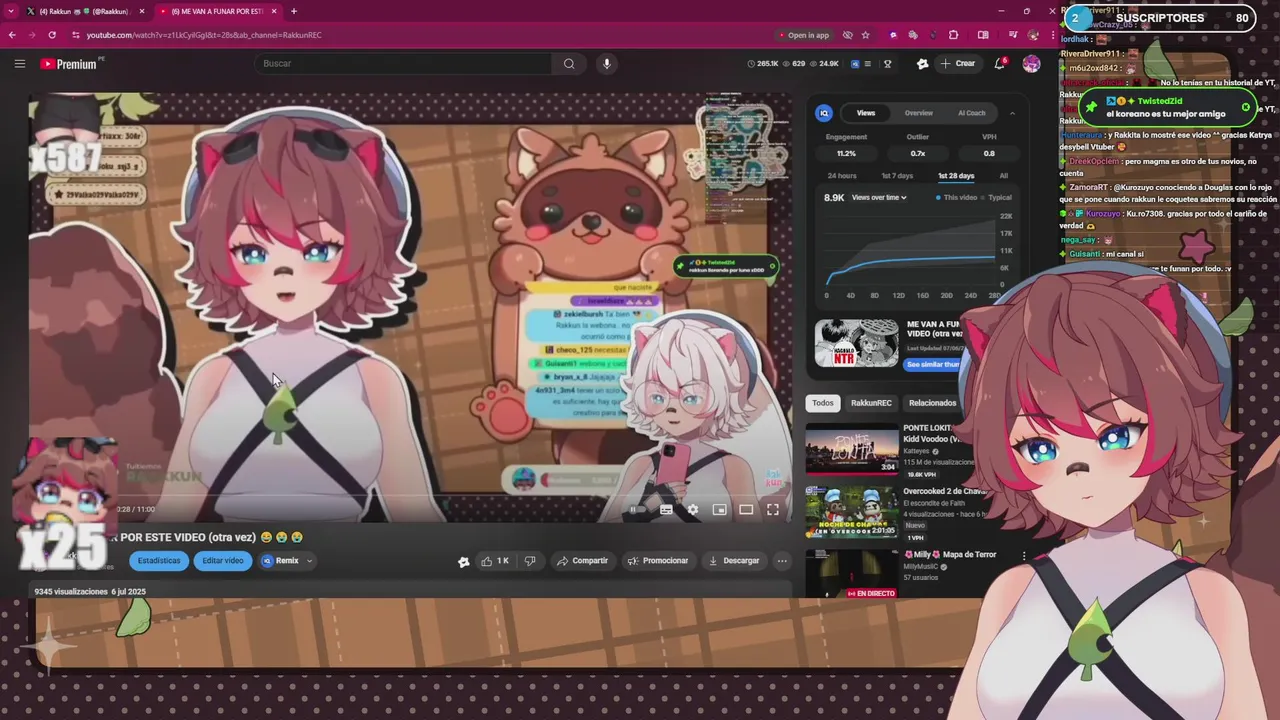Open options for the Milly Mapa de Terror video
Image resolution: width=1280 pixels, height=720 pixels.
click(1024, 555)
